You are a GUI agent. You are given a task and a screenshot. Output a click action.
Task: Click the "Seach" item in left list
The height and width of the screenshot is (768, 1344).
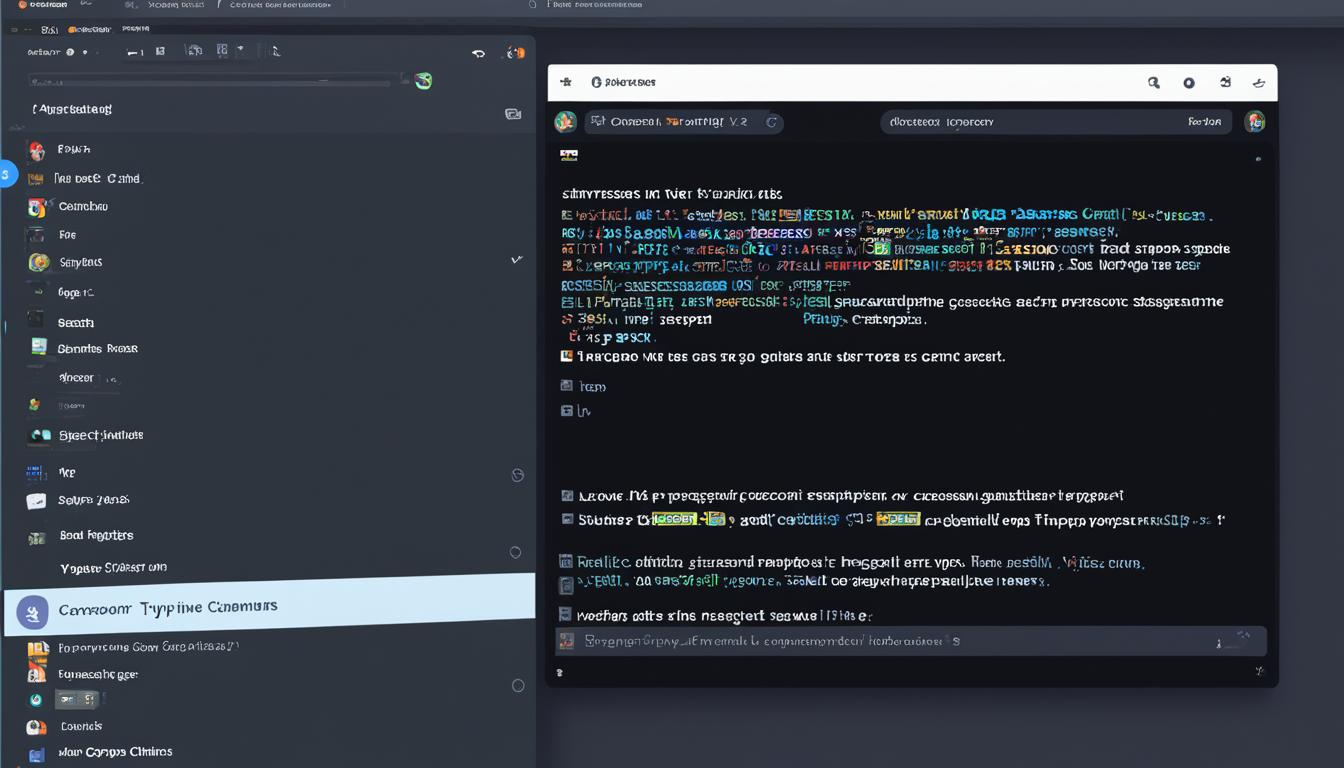tap(76, 323)
